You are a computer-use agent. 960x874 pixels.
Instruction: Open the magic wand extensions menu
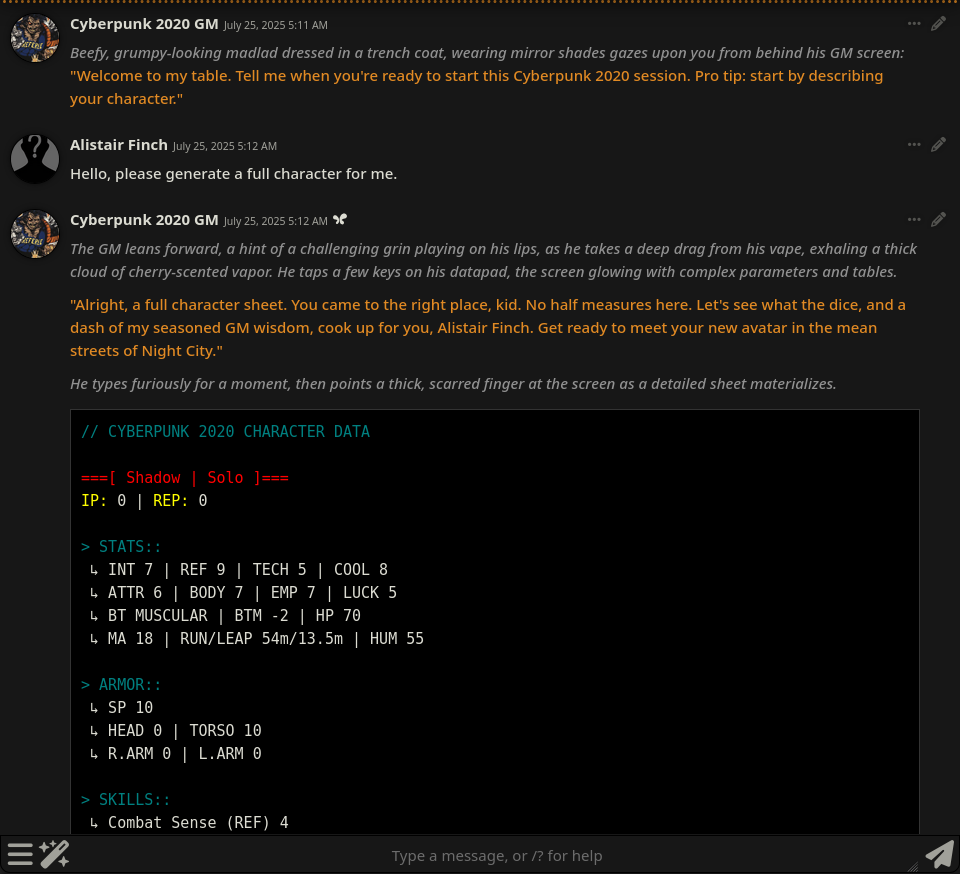54,854
